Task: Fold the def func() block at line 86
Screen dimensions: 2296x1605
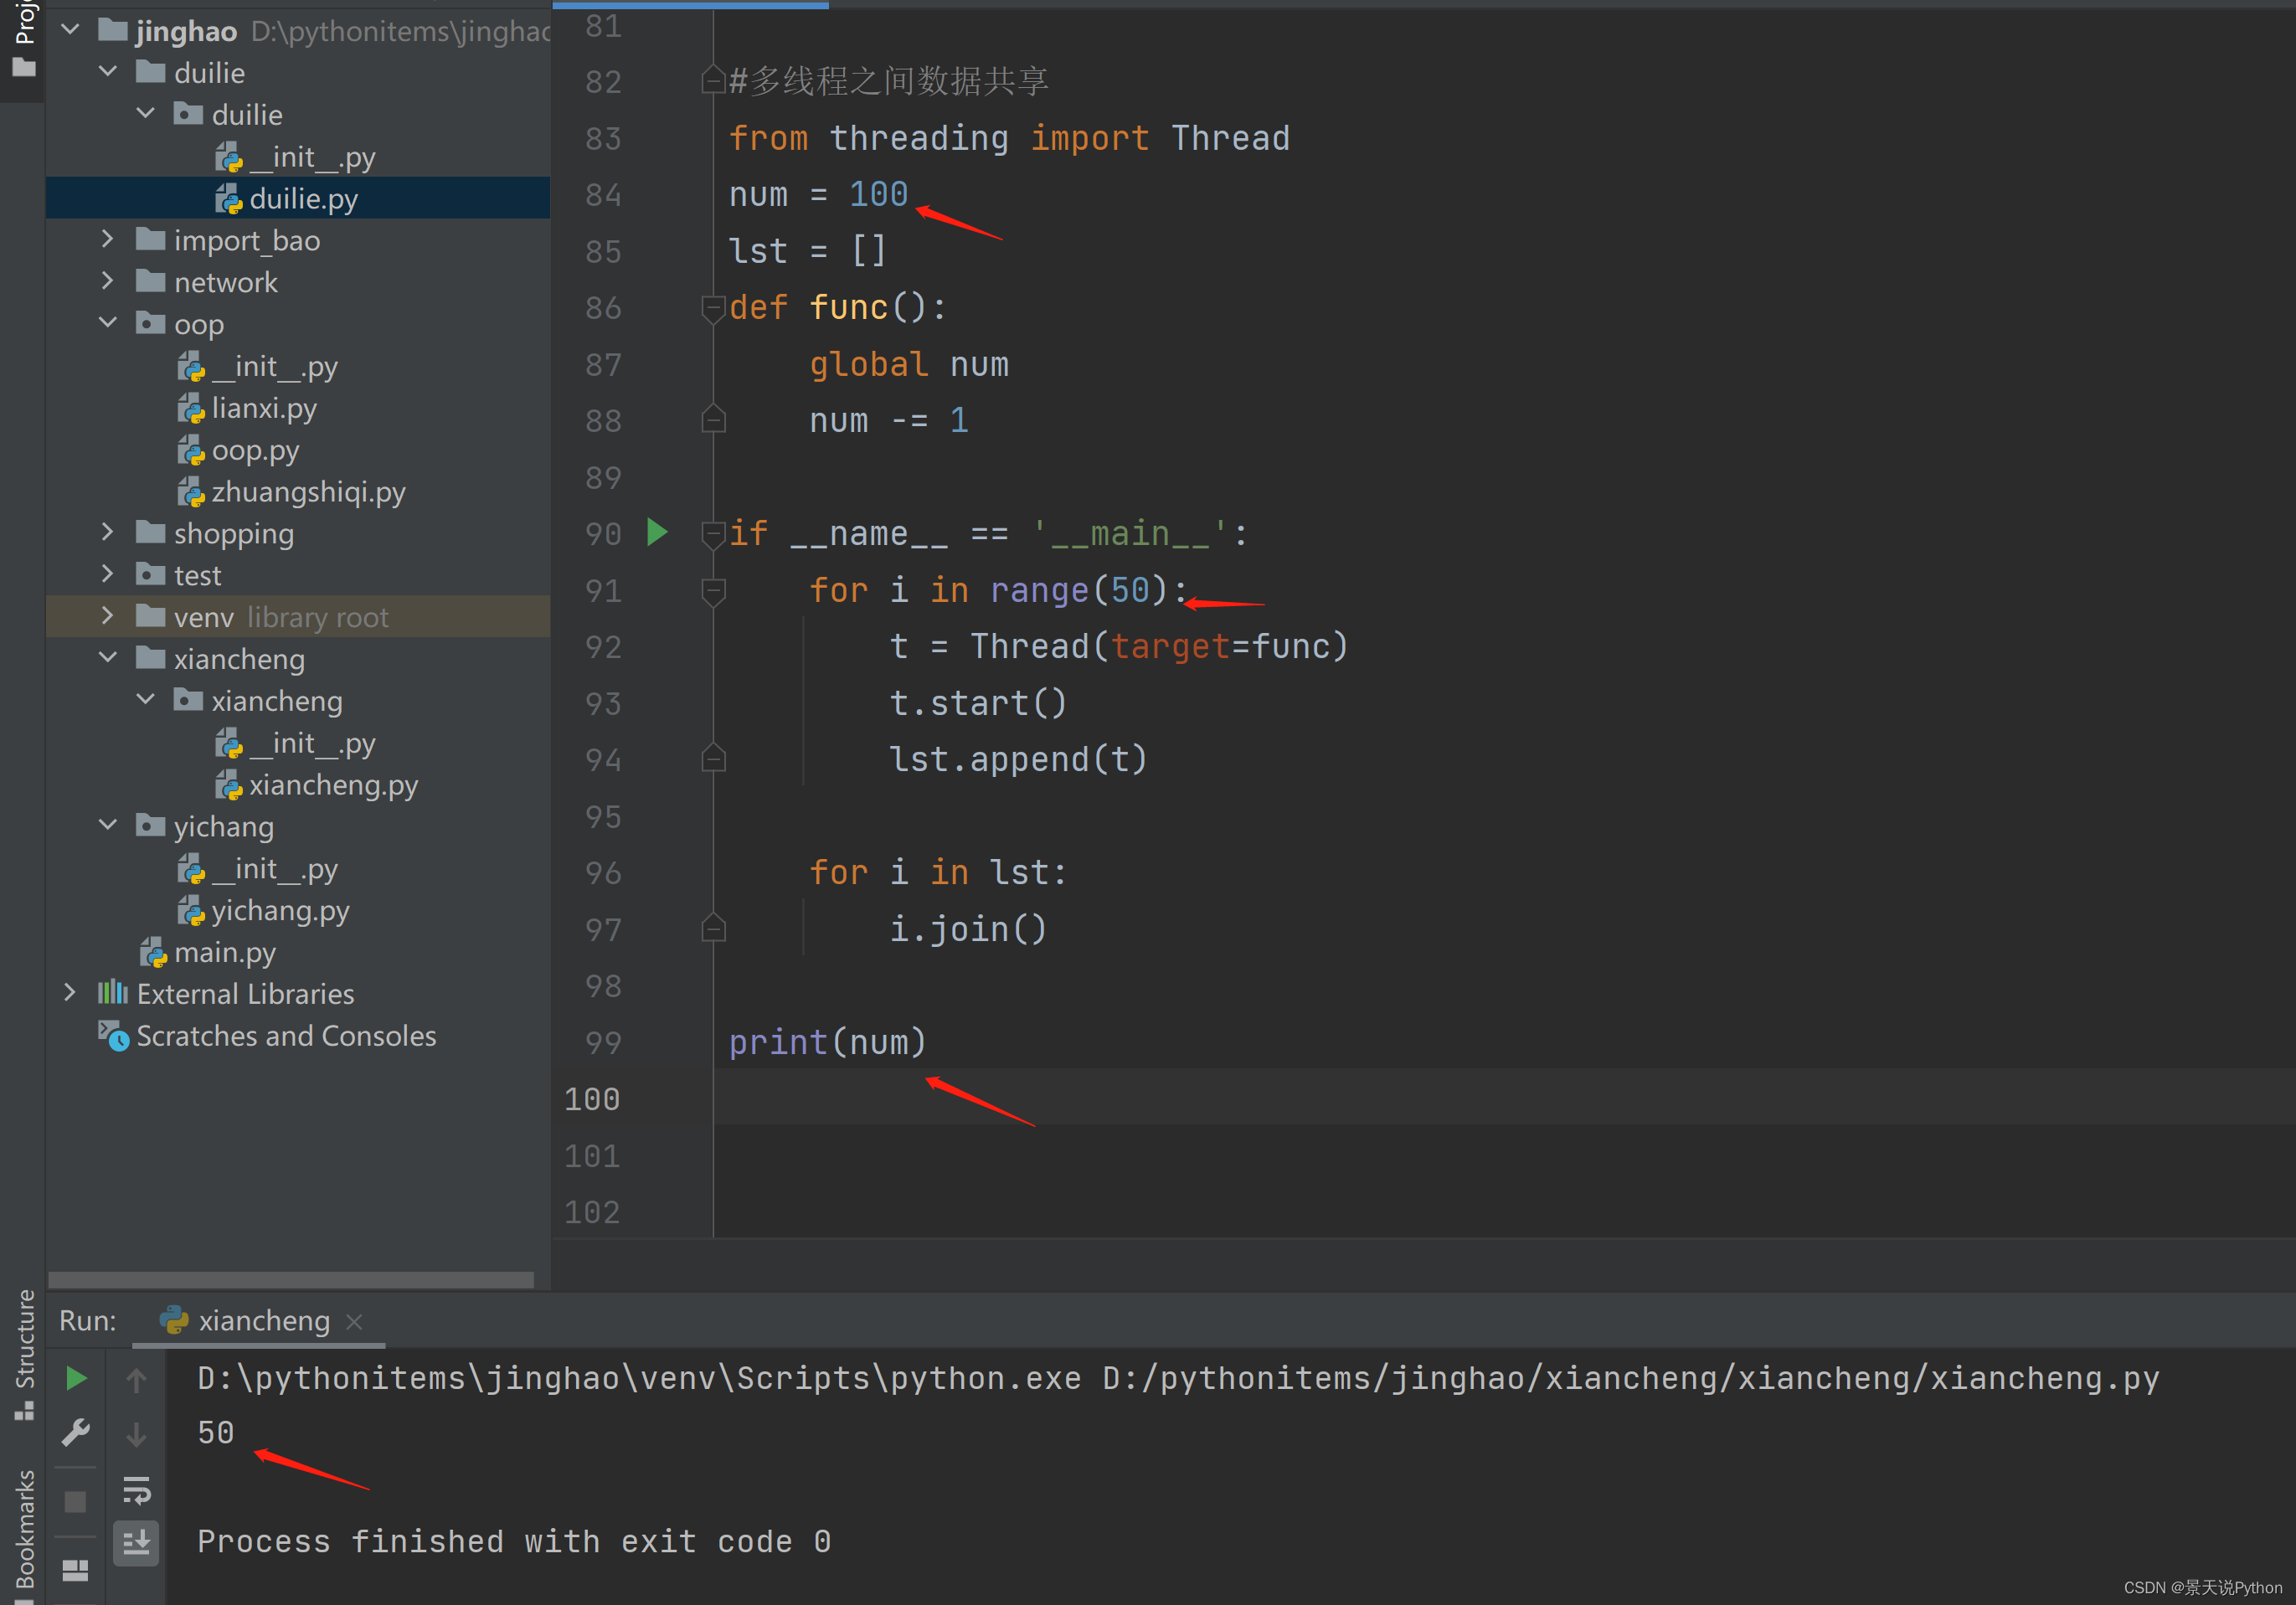Action: (713, 307)
